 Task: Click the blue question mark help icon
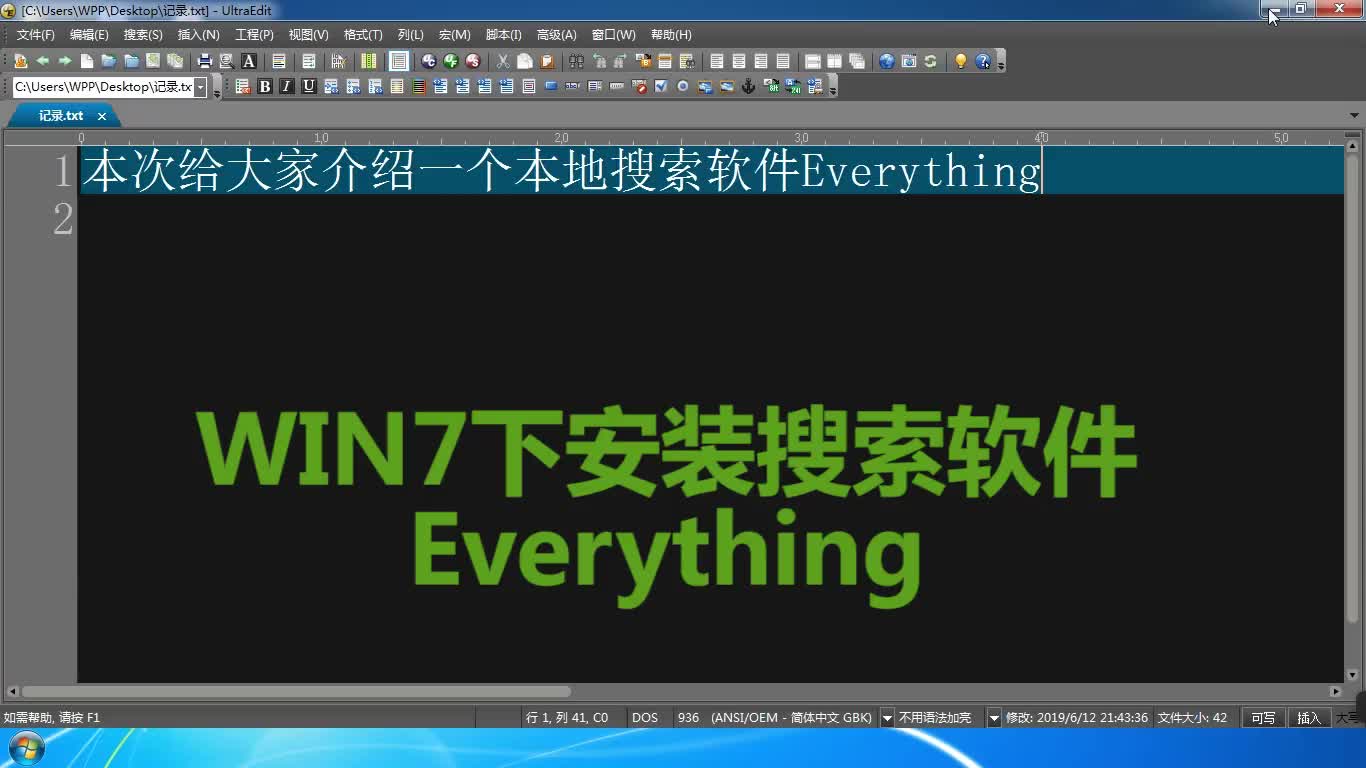coord(982,61)
